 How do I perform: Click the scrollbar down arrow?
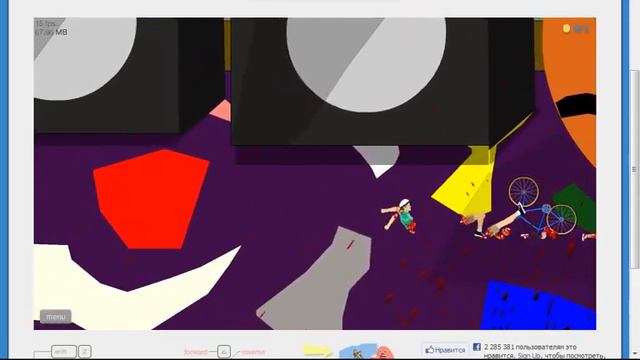click(634, 353)
